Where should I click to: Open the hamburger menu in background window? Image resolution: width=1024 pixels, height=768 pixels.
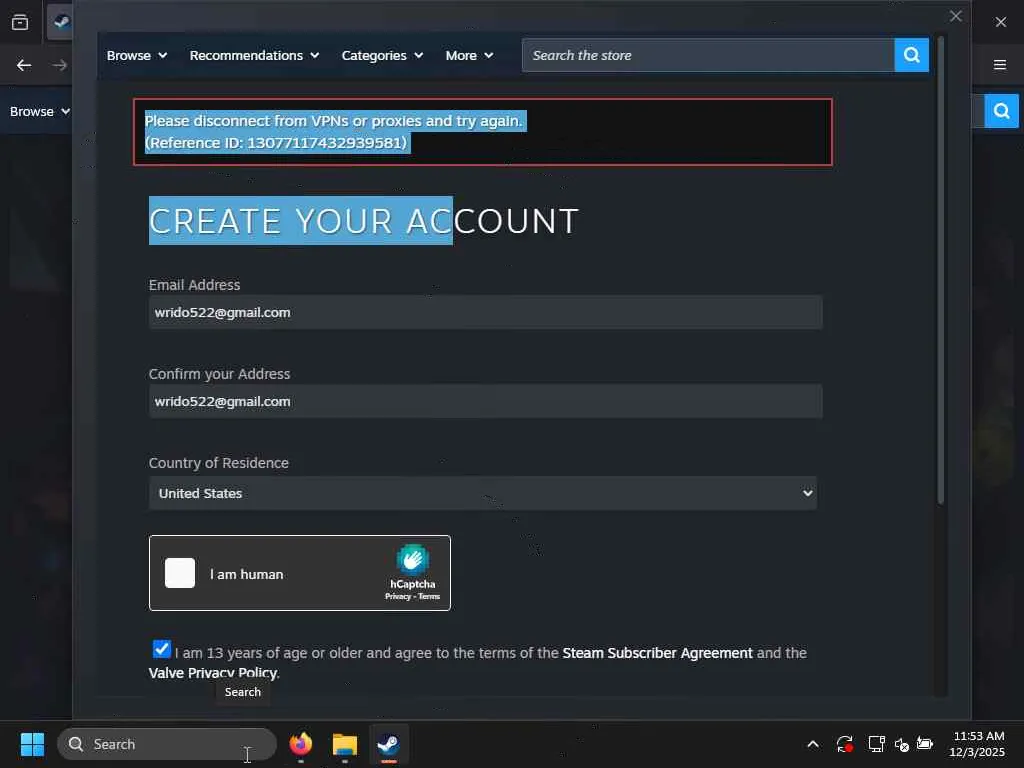click(x=1000, y=65)
